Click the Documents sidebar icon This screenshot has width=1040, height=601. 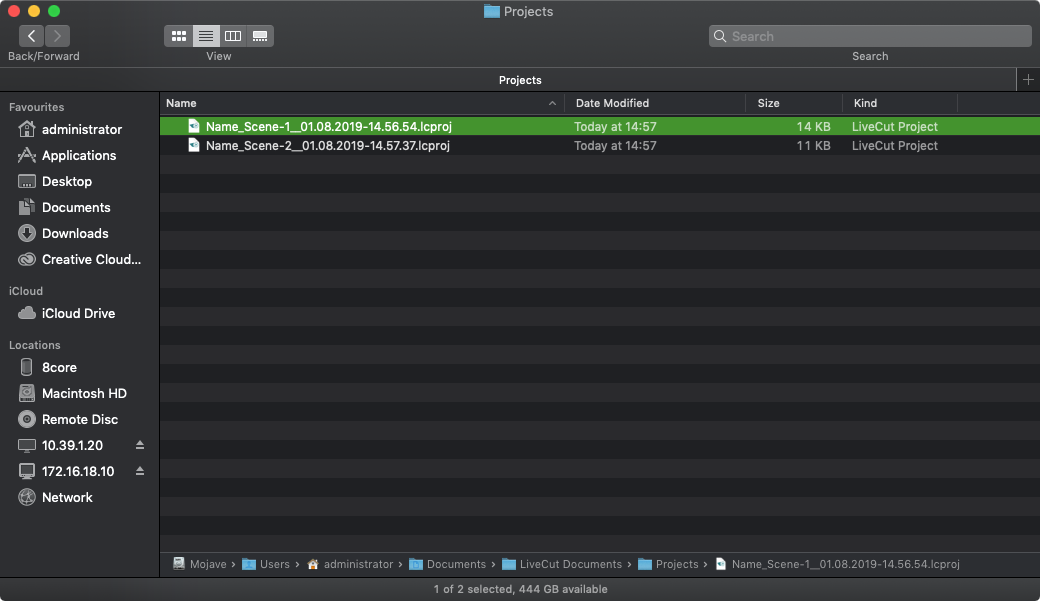tap(27, 207)
